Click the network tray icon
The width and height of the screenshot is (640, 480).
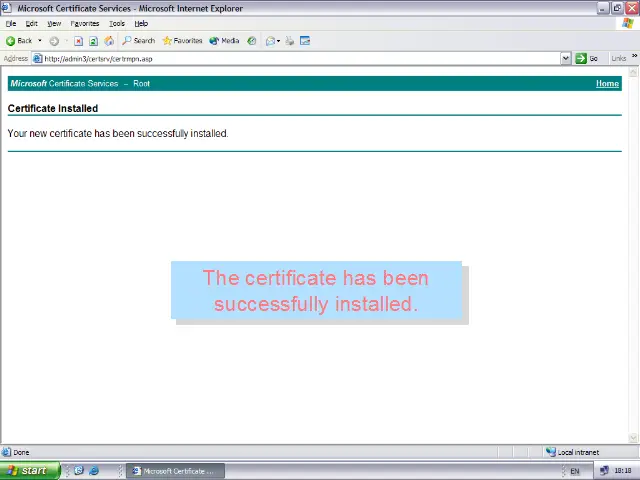(604, 471)
